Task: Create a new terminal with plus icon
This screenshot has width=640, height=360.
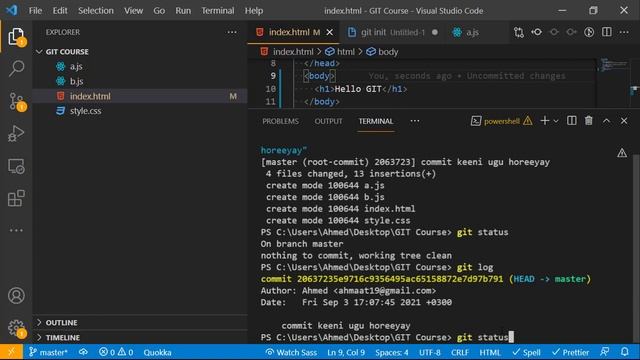Action: click(544, 121)
